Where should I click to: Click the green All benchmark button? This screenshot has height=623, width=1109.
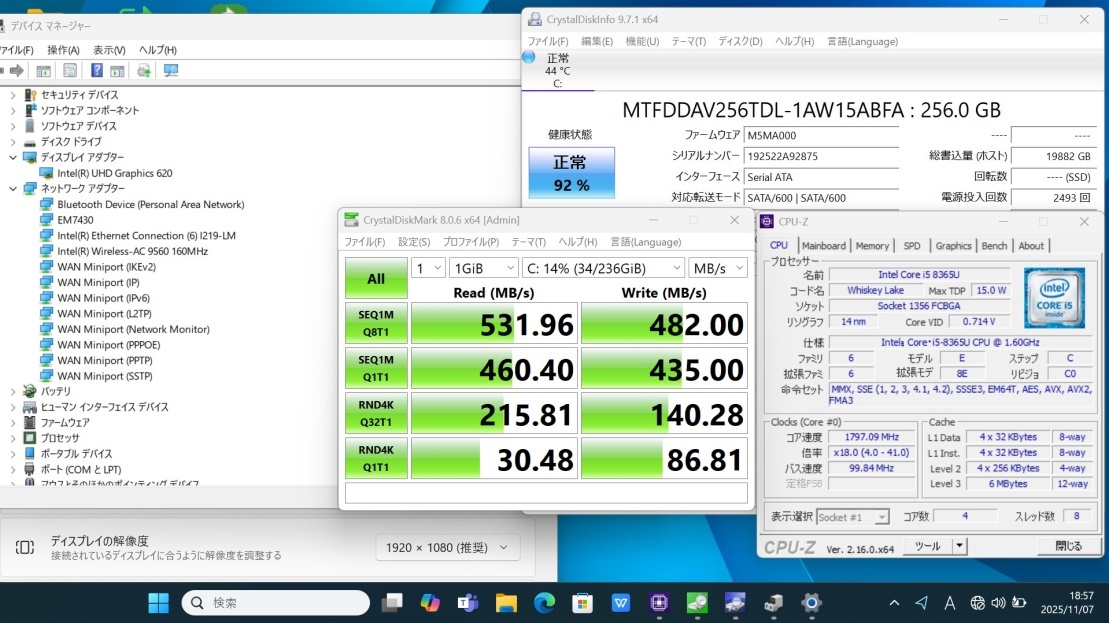(376, 279)
